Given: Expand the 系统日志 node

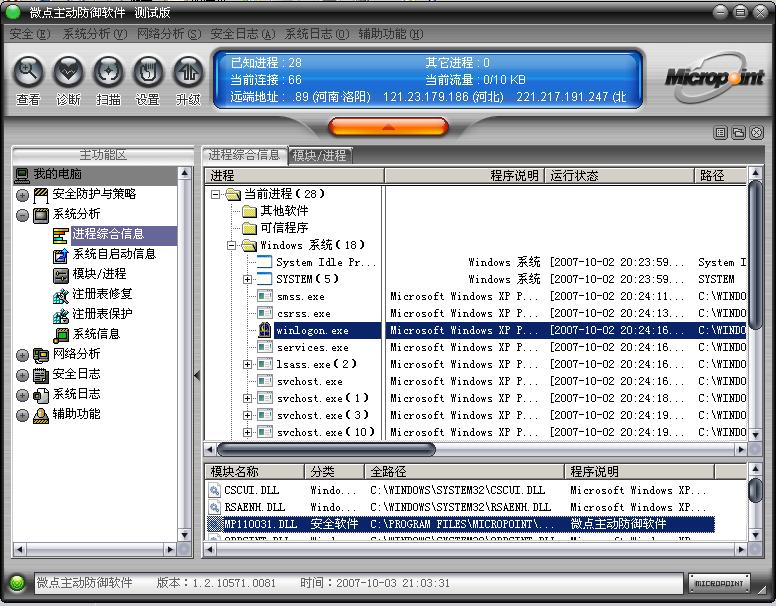Looking at the screenshot, I should tap(22, 395).
